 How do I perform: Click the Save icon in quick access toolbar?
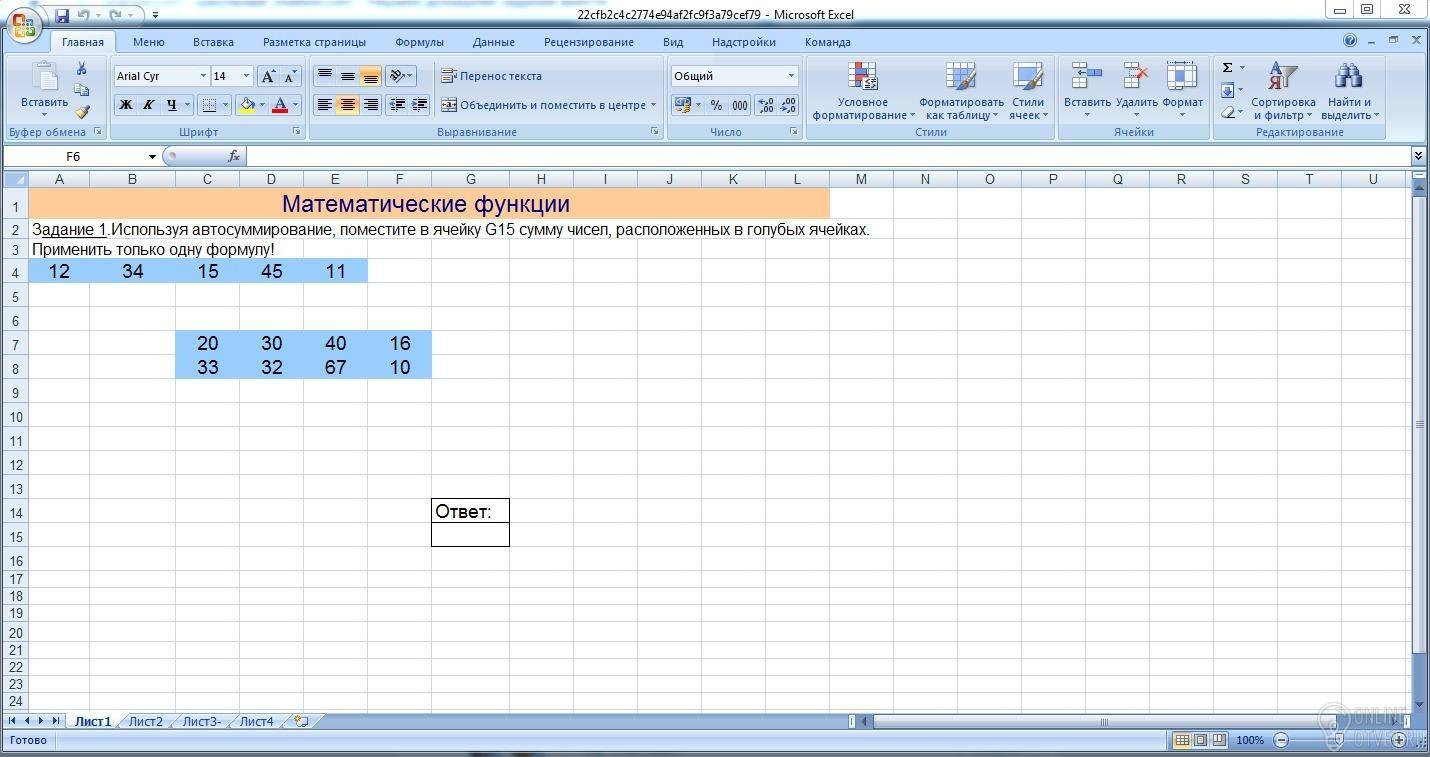tap(62, 15)
